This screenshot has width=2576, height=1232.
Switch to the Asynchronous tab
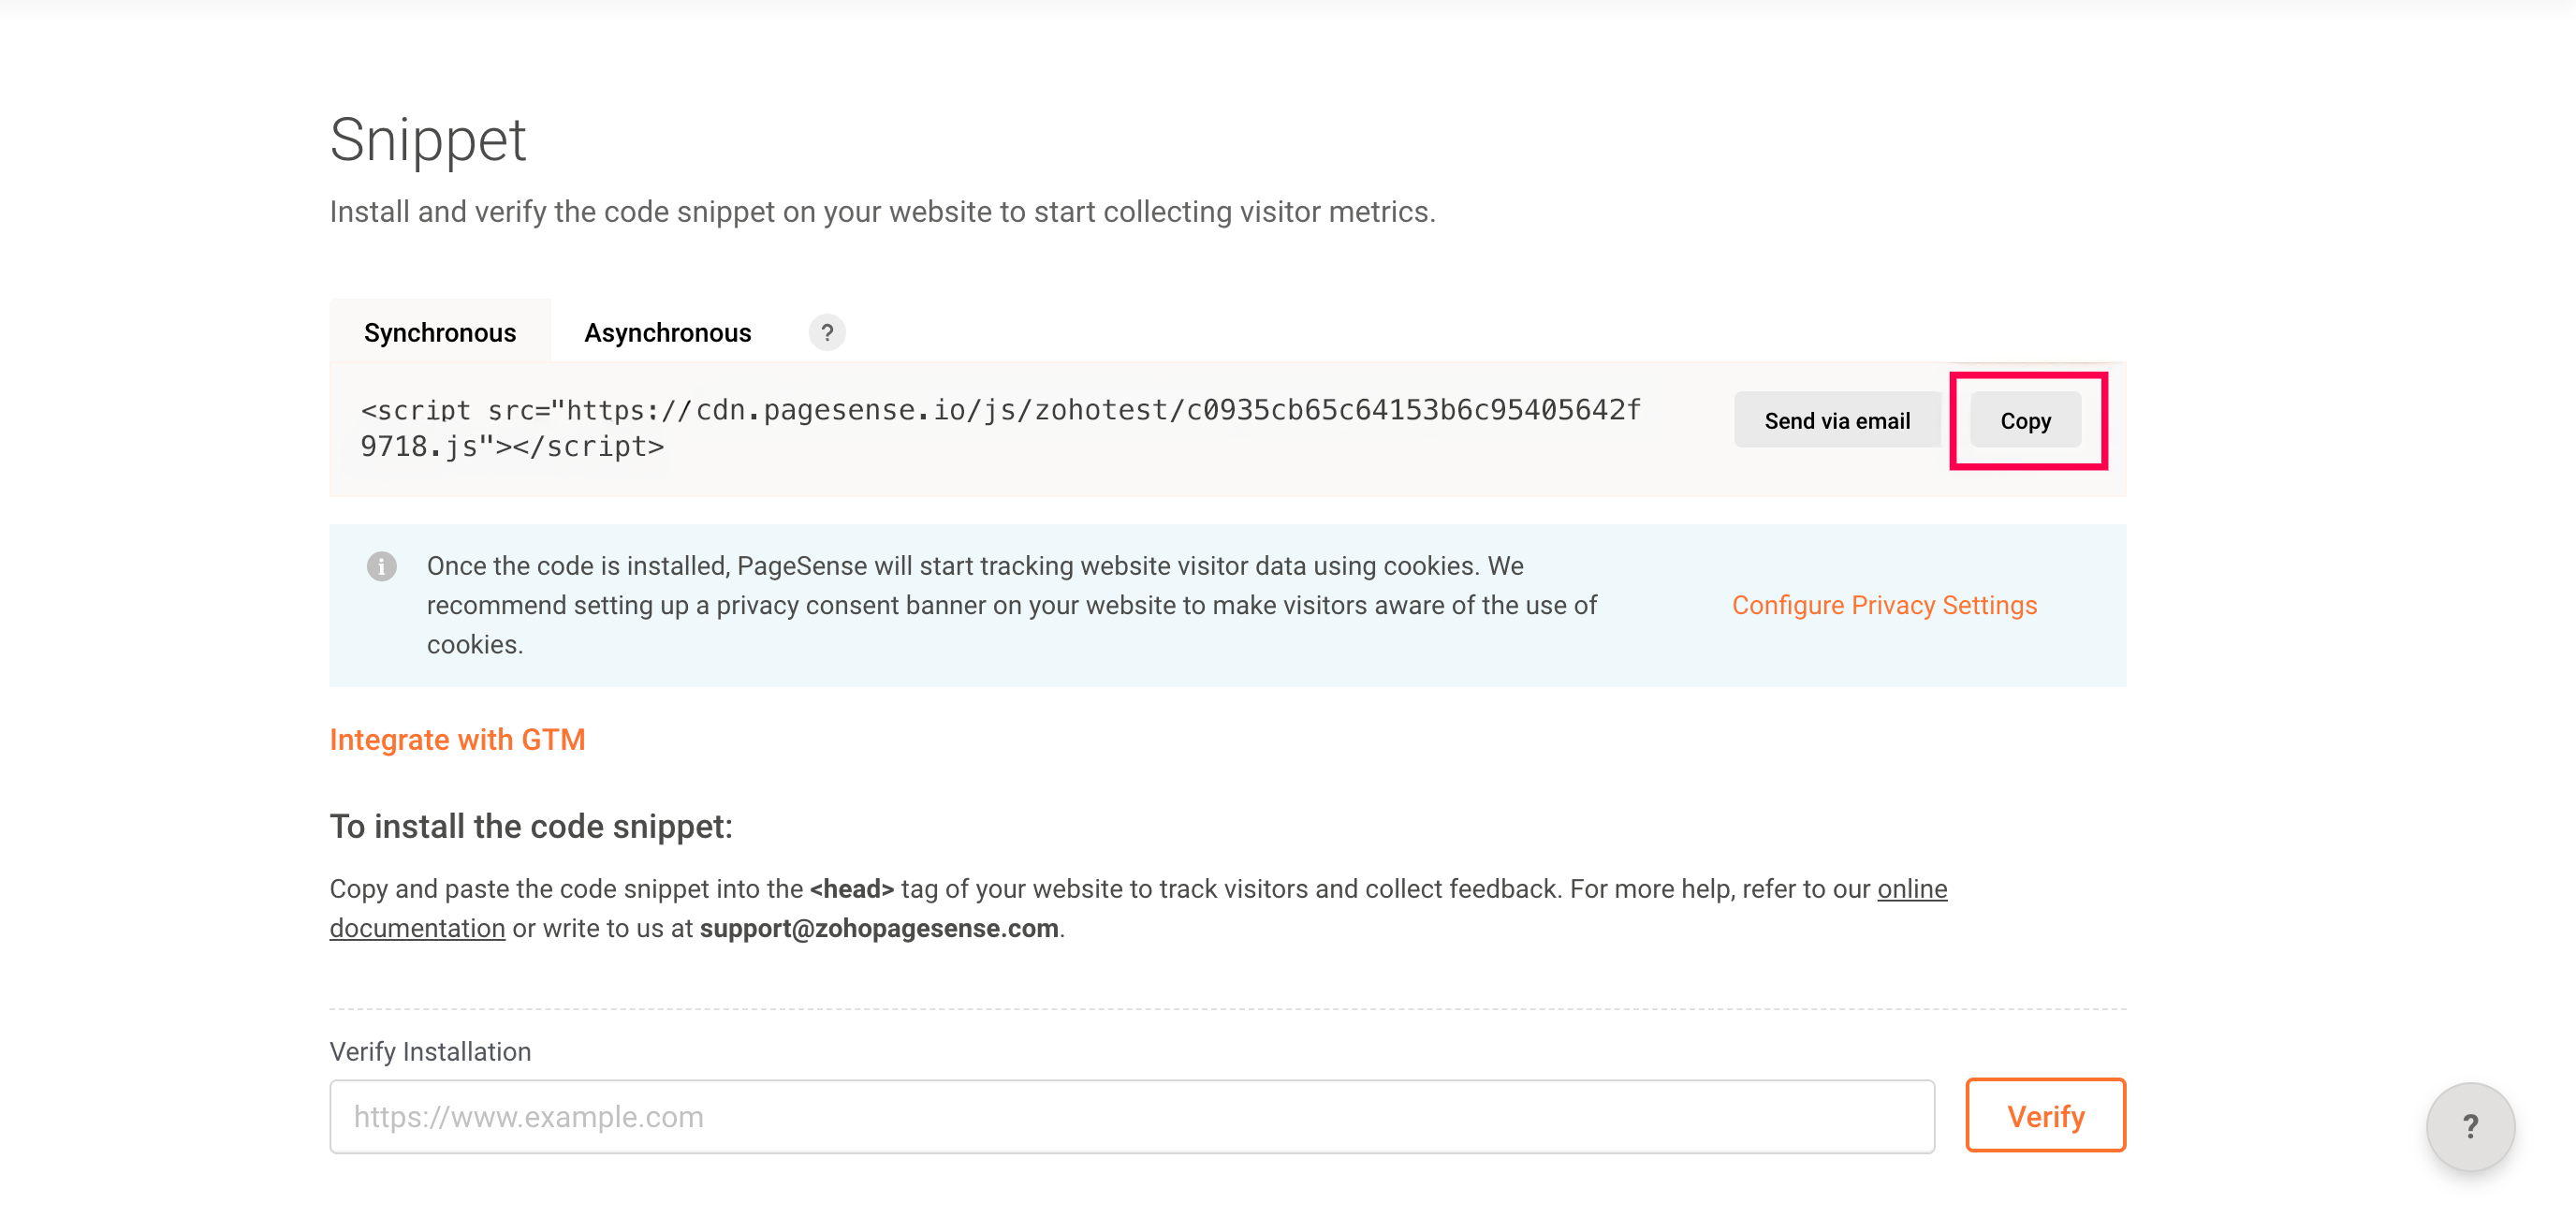click(x=667, y=332)
